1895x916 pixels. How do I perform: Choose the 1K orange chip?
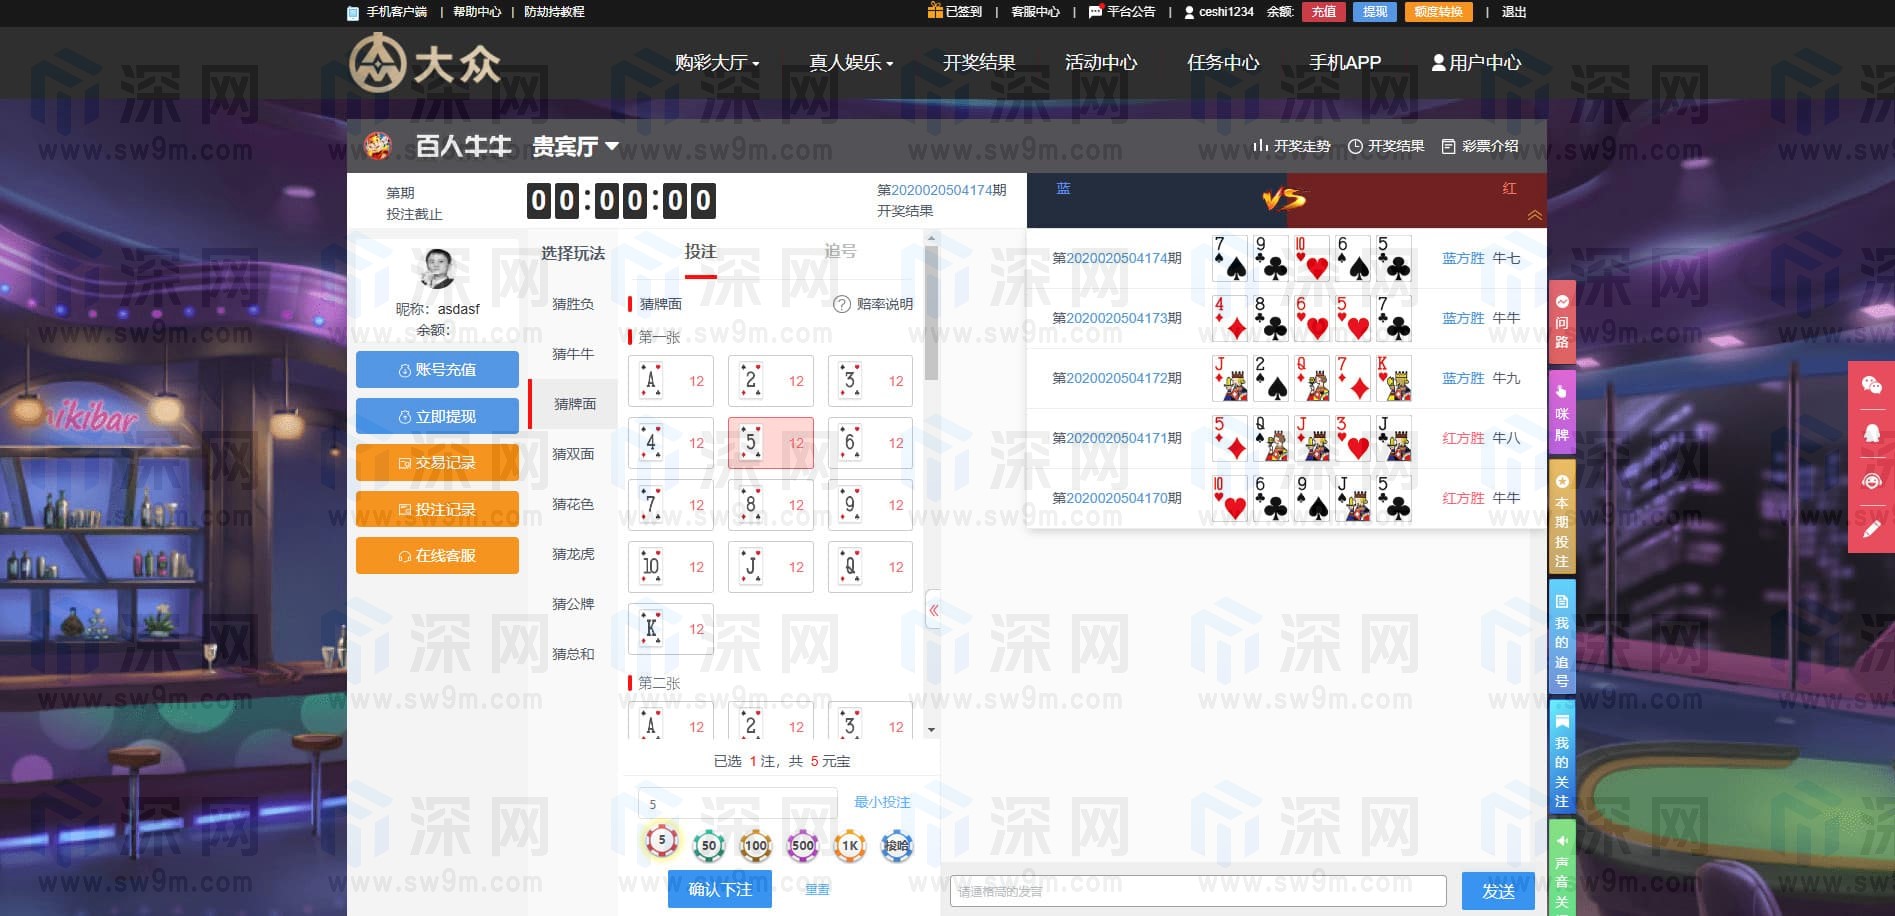pos(849,846)
